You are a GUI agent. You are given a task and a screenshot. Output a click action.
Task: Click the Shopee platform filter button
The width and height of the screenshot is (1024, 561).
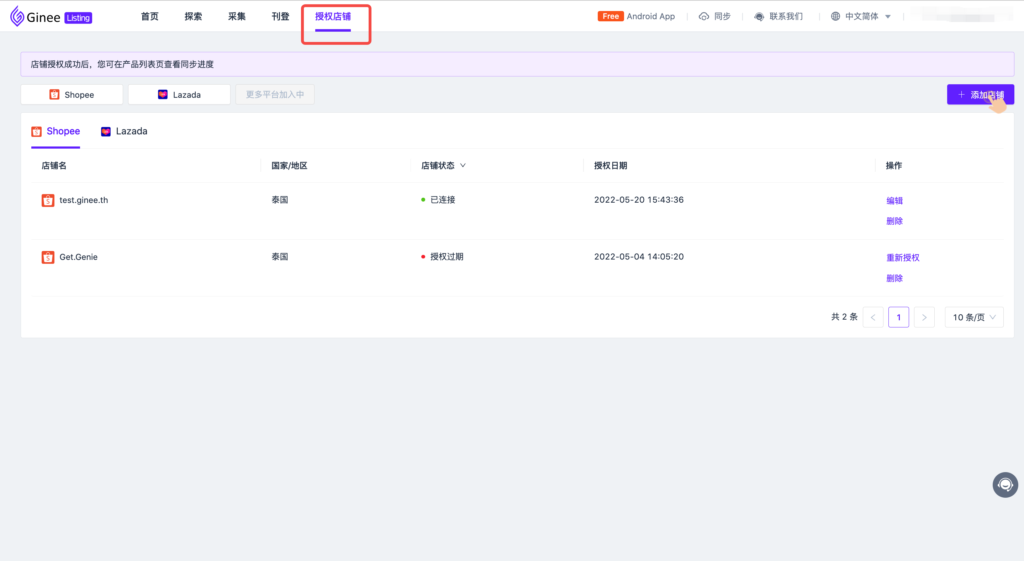72,94
